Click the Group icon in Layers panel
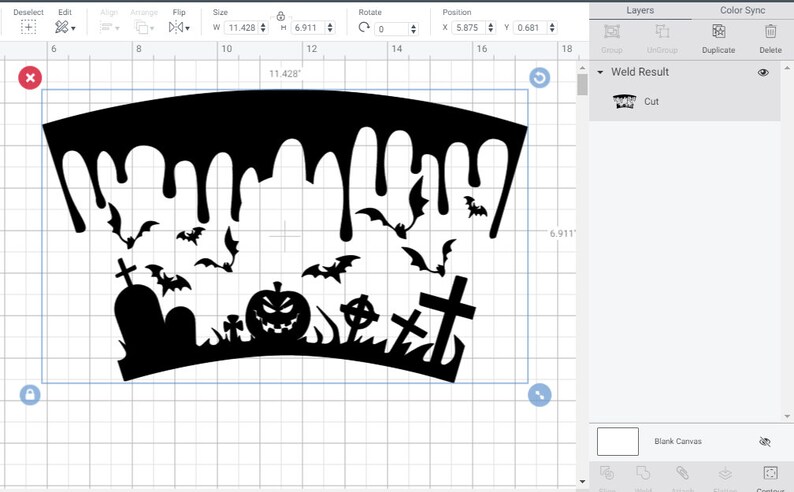794x492 pixels. tap(612, 32)
